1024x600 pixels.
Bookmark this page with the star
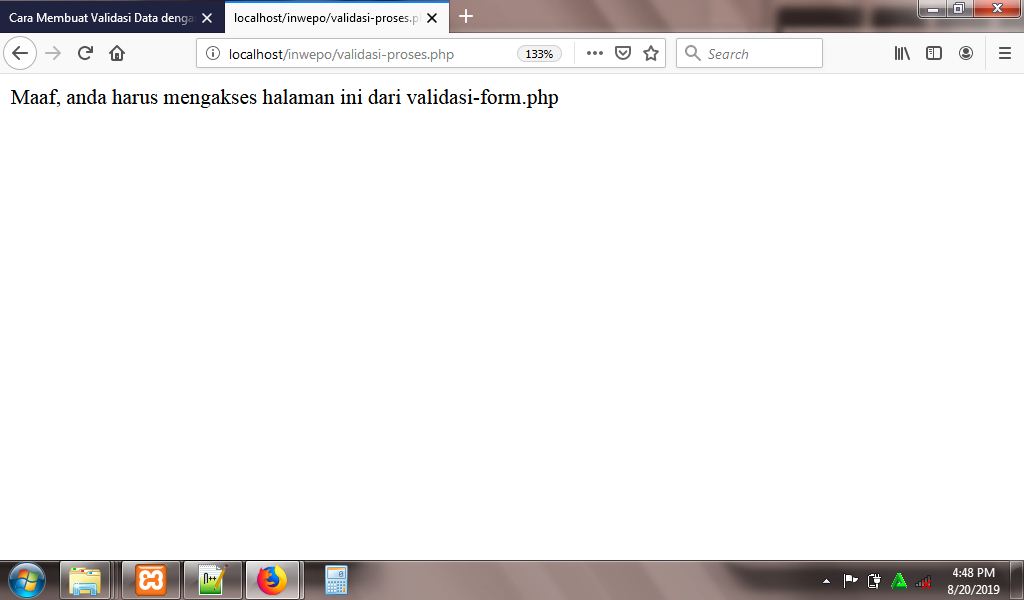pyautogui.click(x=651, y=54)
